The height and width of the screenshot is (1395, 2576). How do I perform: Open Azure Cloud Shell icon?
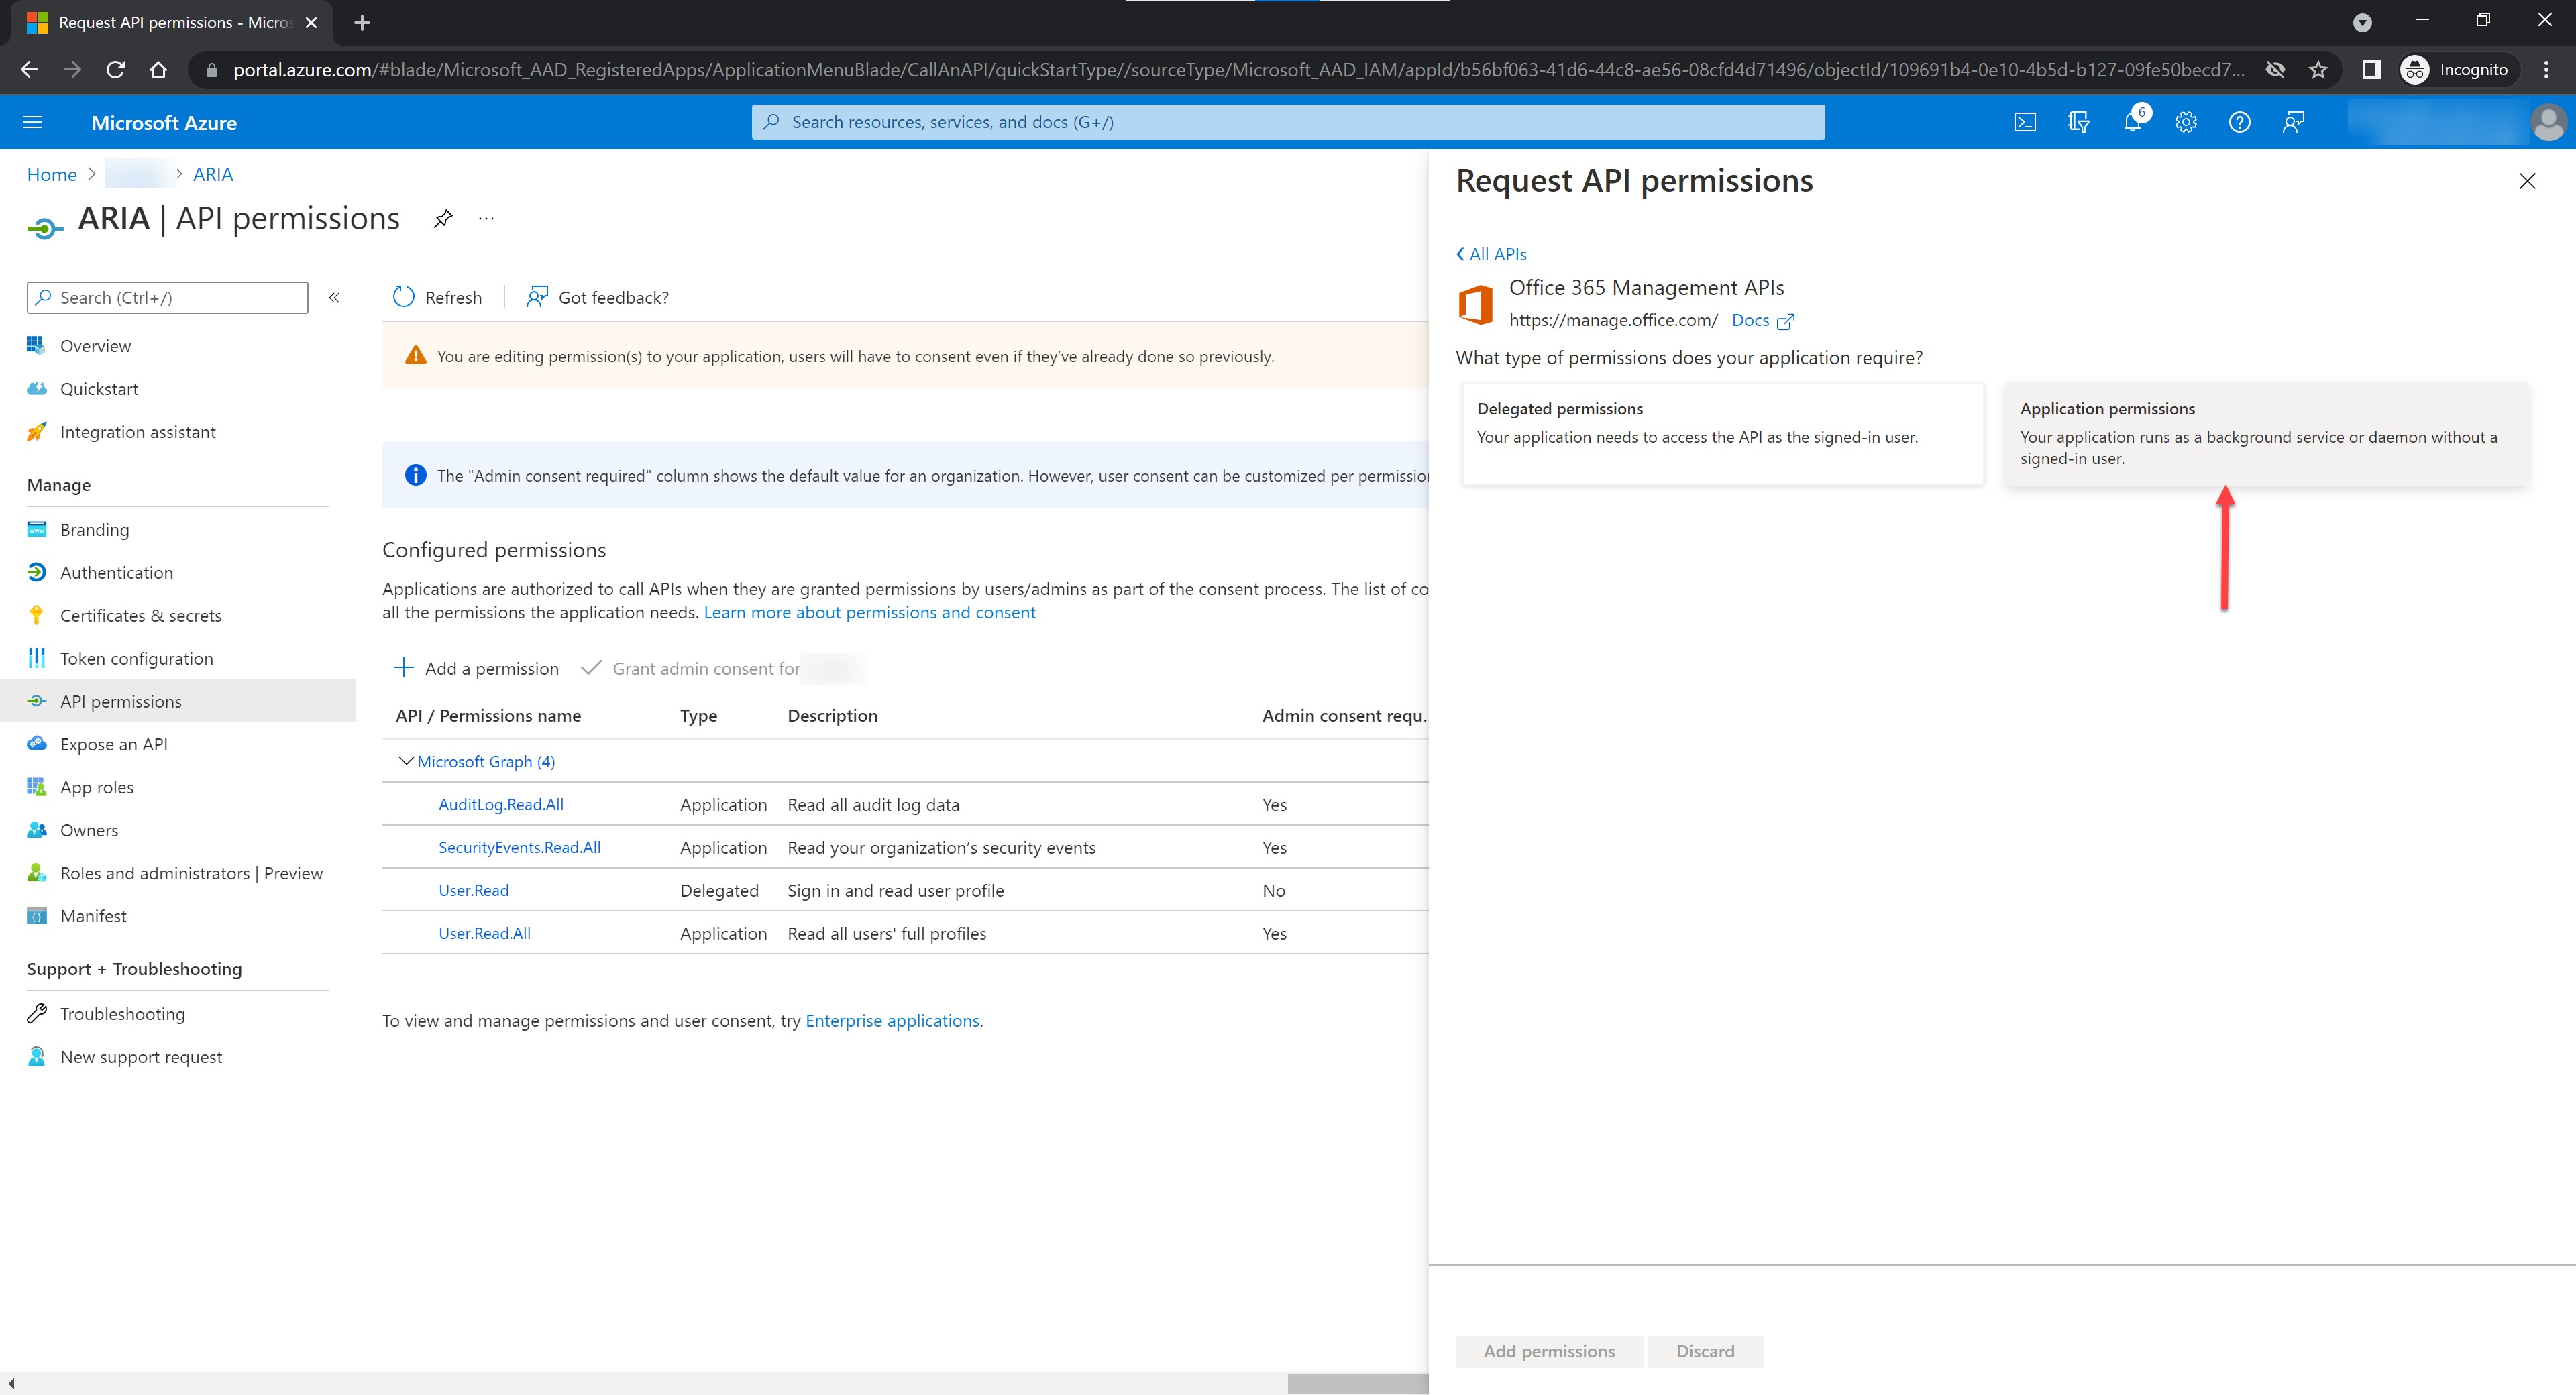2025,122
